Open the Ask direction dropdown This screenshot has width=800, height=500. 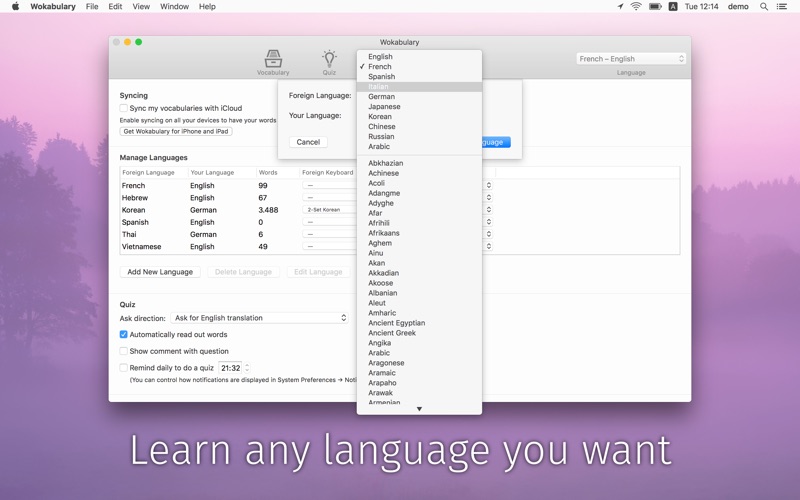pyautogui.click(x=260, y=318)
